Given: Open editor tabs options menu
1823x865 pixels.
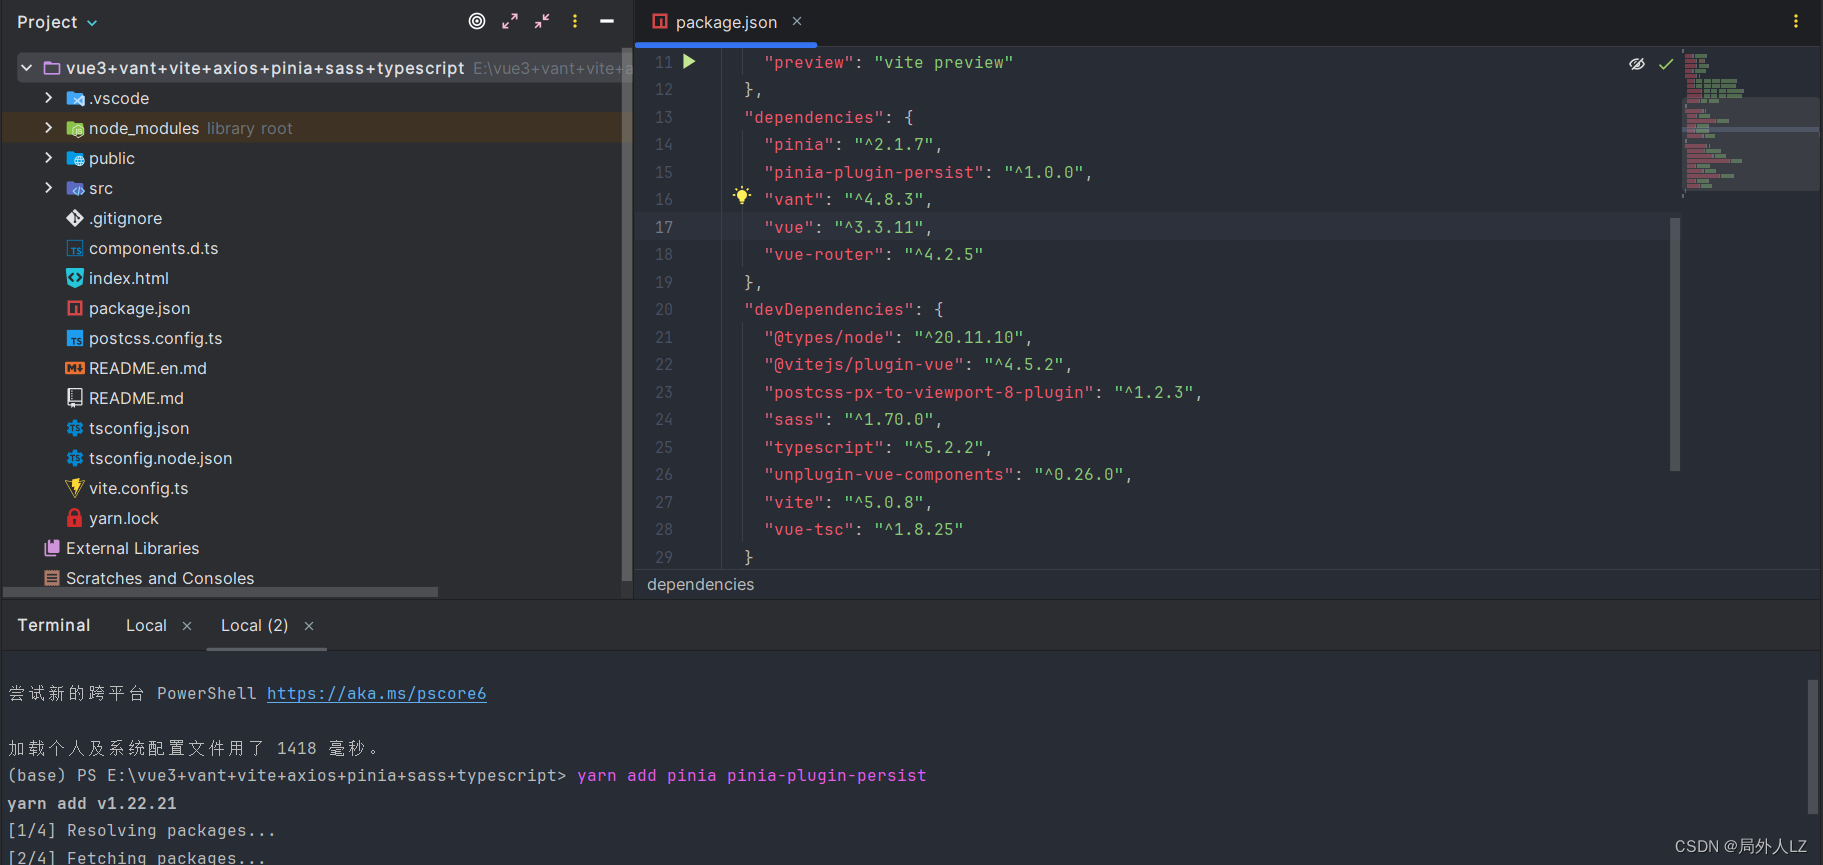Looking at the screenshot, I should click(x=1796, y=21).
